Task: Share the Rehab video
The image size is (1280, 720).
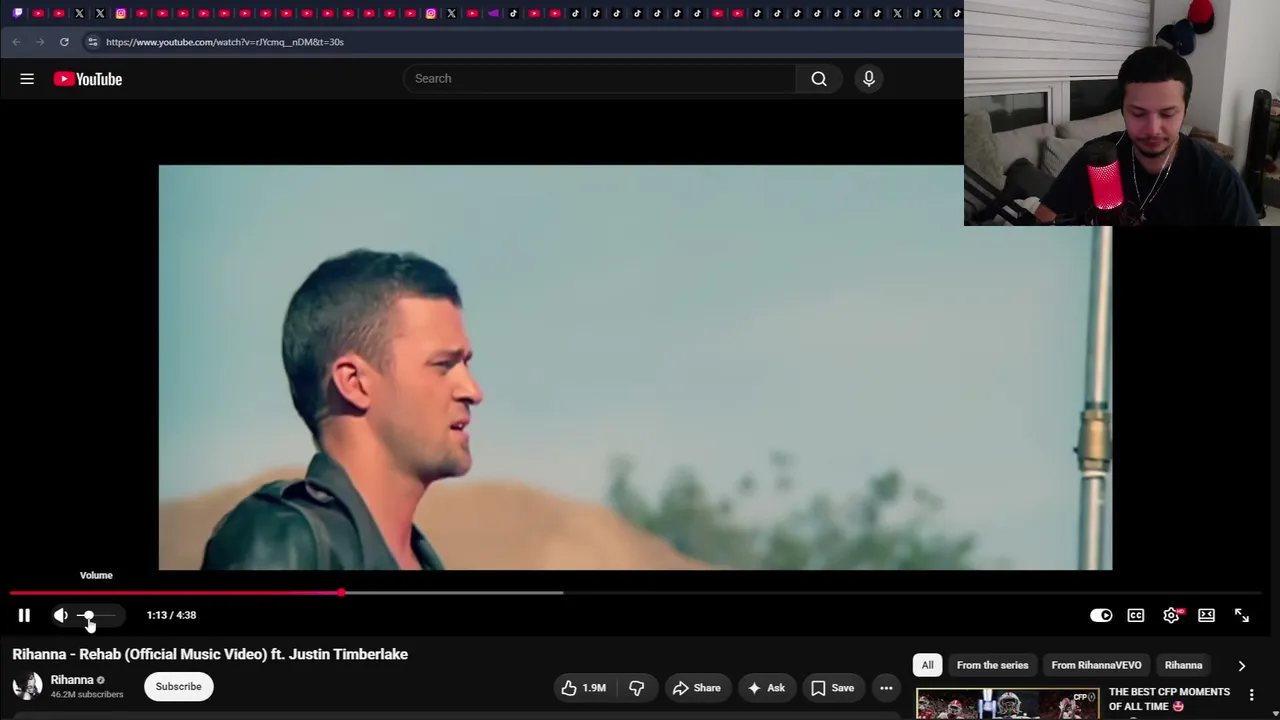Action: tap(696, 688)
